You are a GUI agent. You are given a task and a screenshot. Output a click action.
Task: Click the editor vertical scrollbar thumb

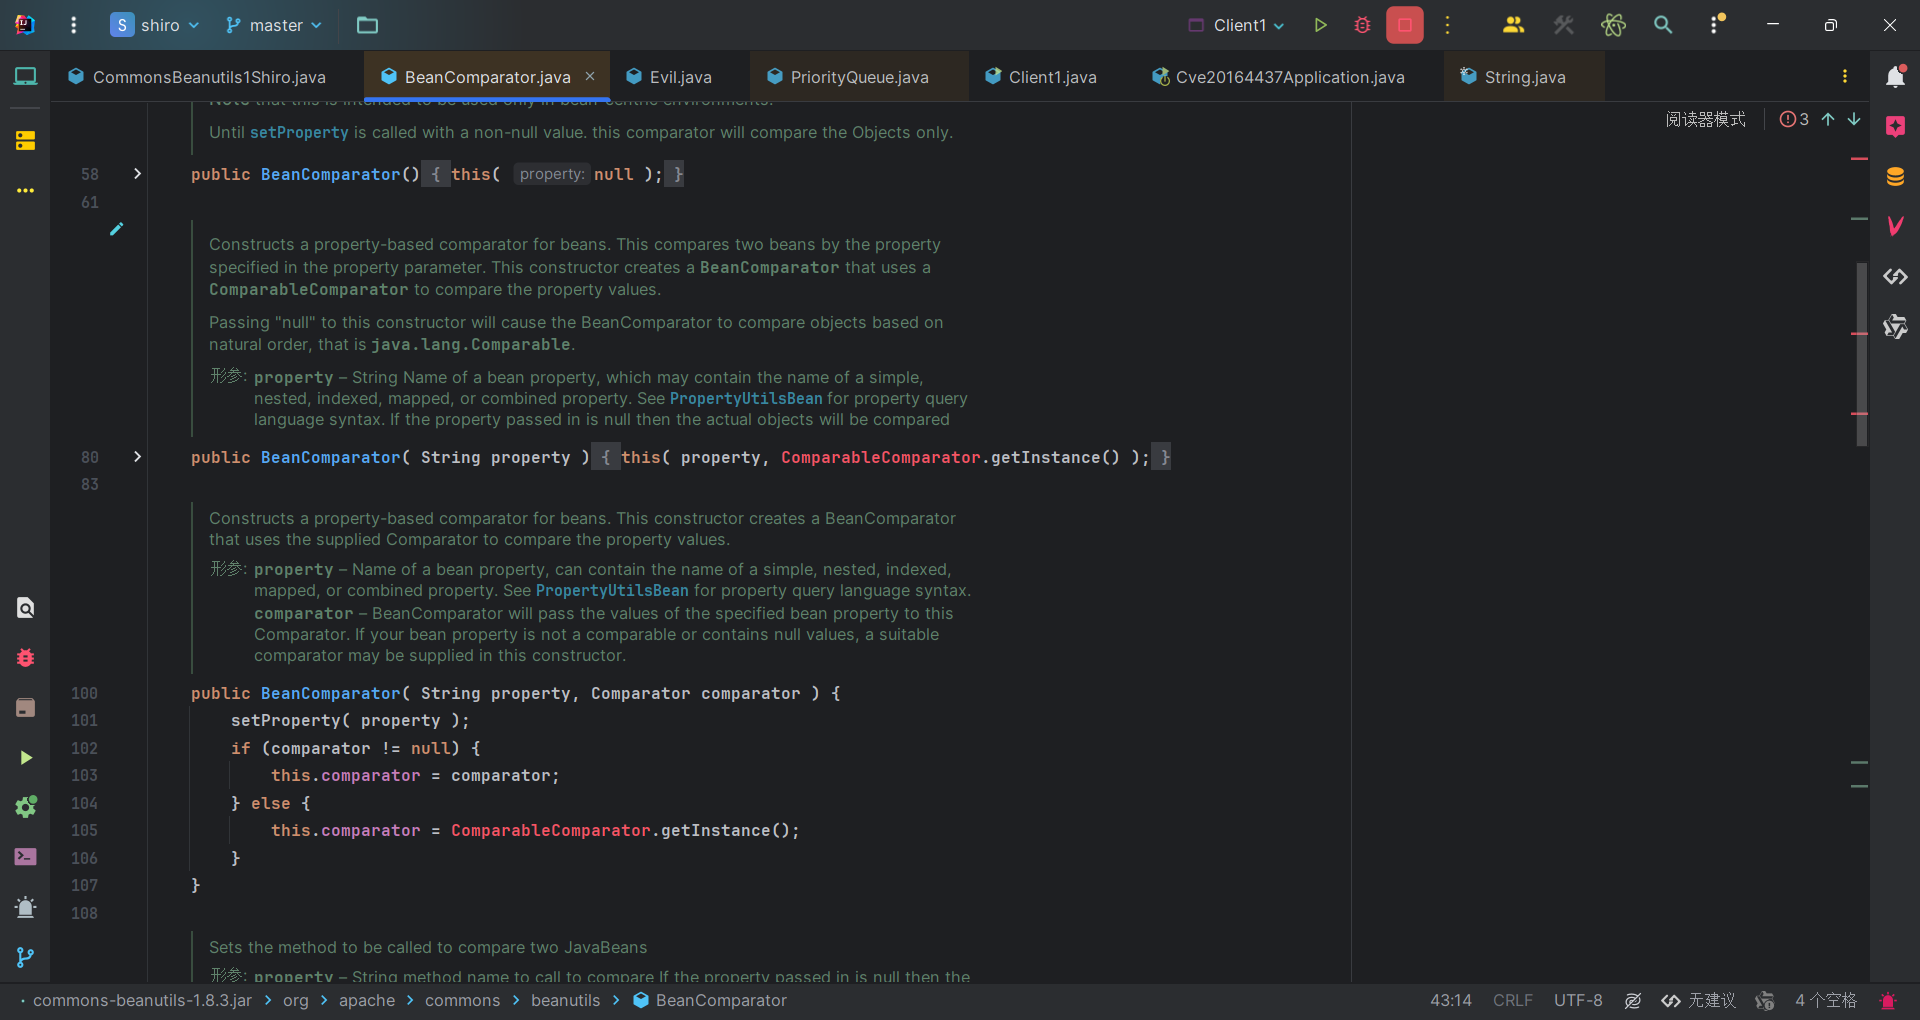pos(1861,354)
